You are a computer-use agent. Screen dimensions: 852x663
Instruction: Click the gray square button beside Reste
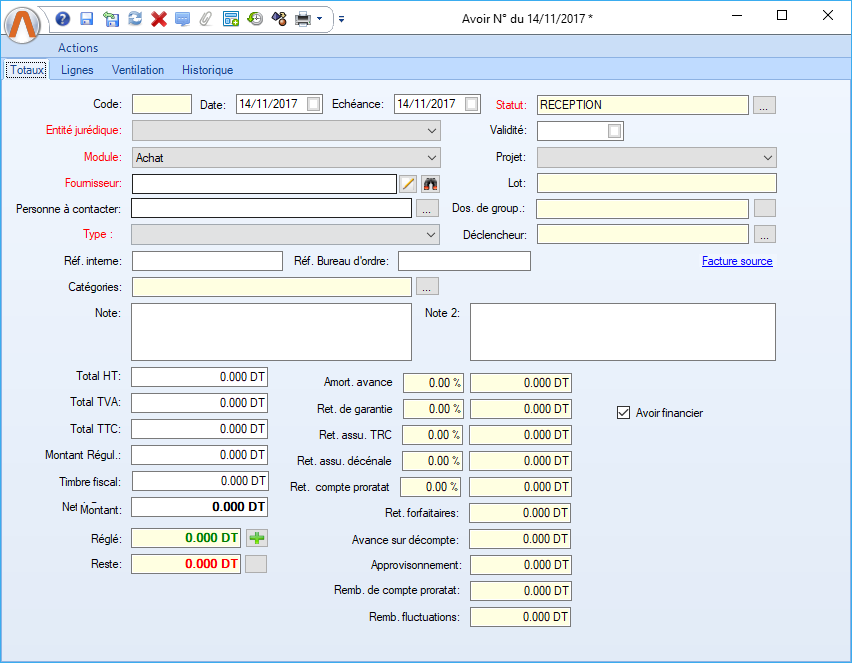pos(256,564)
